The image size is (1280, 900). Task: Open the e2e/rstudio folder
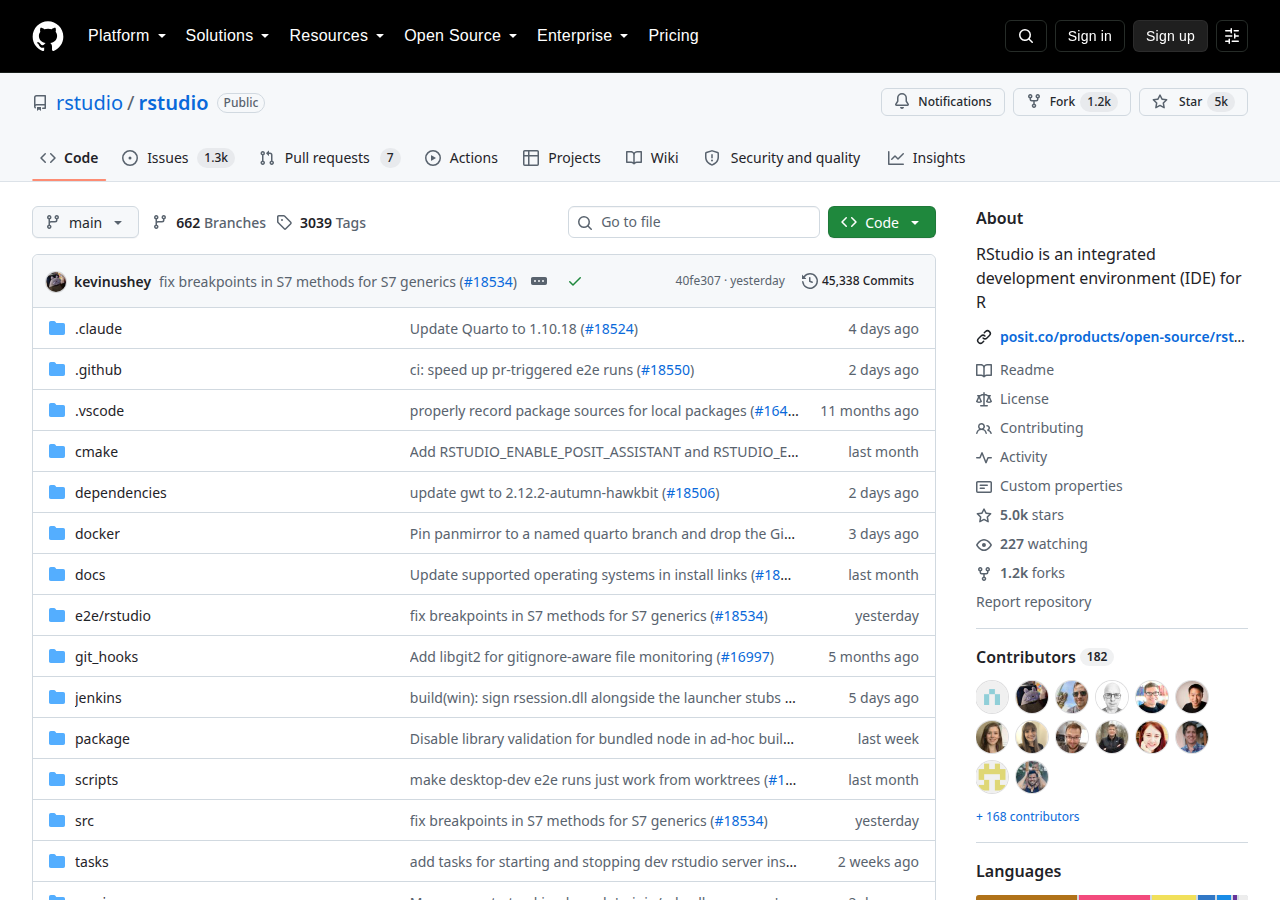pyautogui.click(x=113, y=616)
